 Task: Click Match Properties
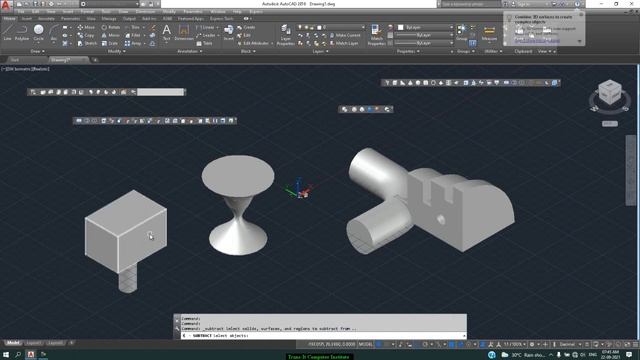click(376, 35)
